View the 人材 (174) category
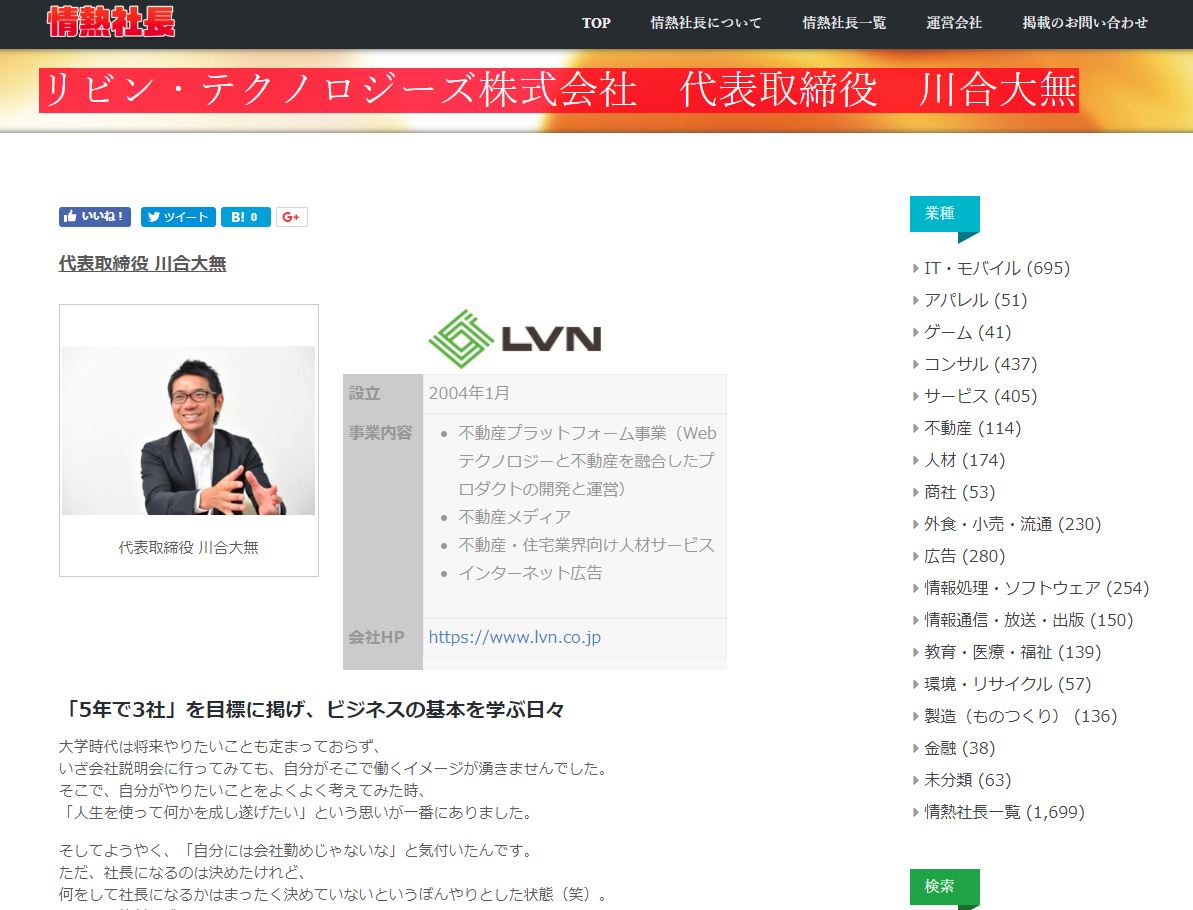The height and width of the screenshot is (910, 1193). [965, 460]
